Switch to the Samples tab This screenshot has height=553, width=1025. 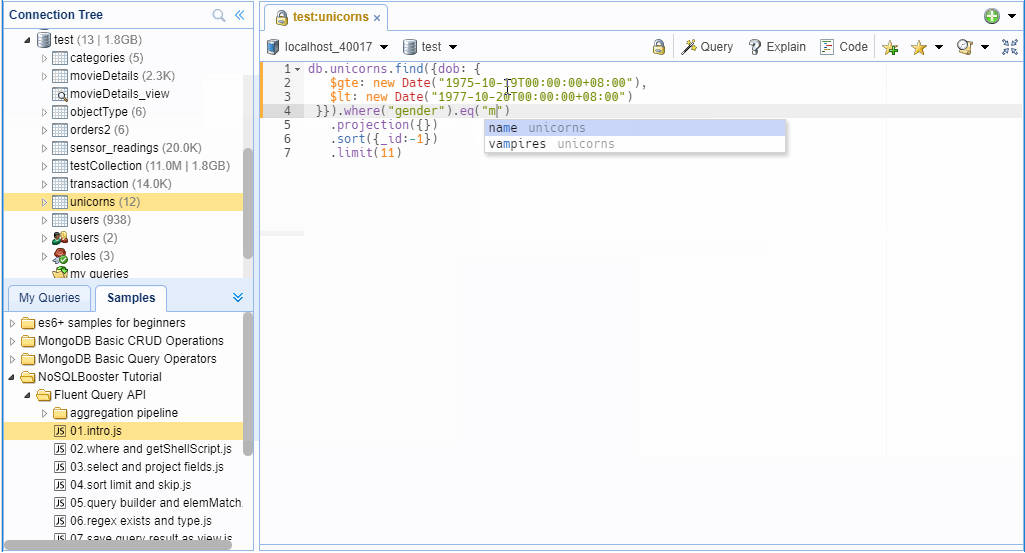tap(131, 298)
